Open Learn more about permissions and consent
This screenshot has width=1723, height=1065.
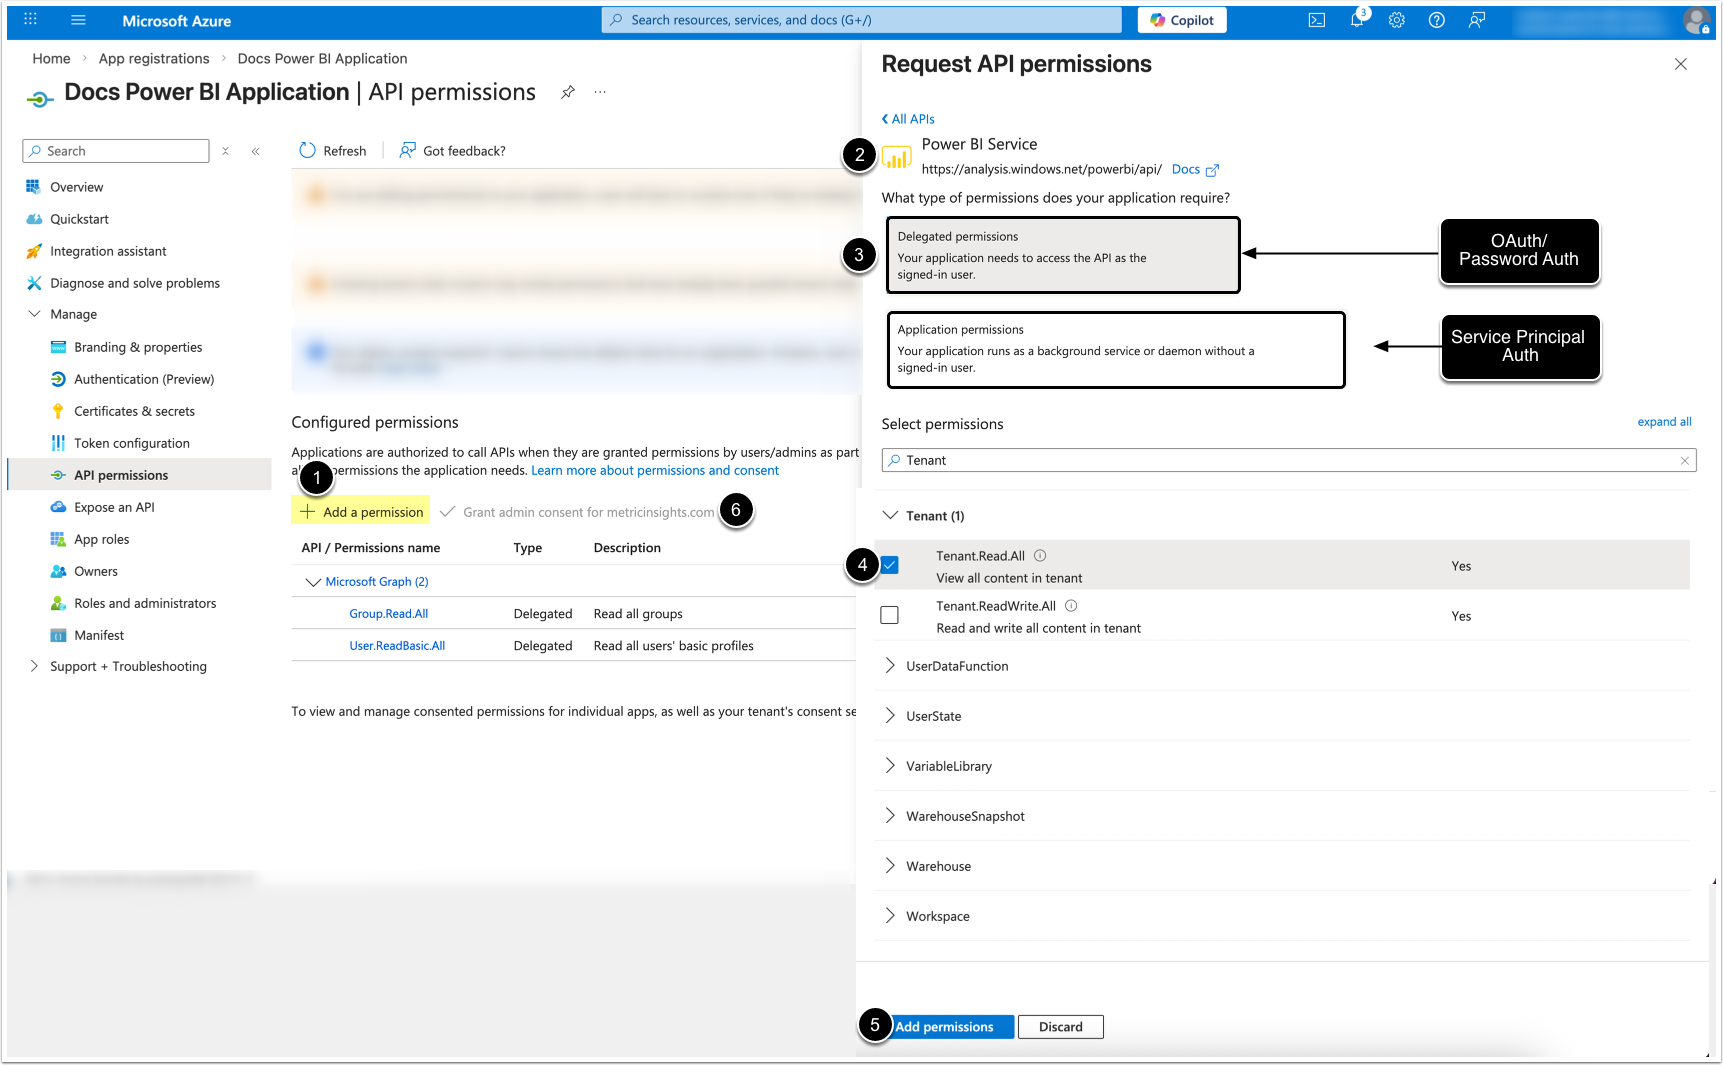[x=655, y=471]
